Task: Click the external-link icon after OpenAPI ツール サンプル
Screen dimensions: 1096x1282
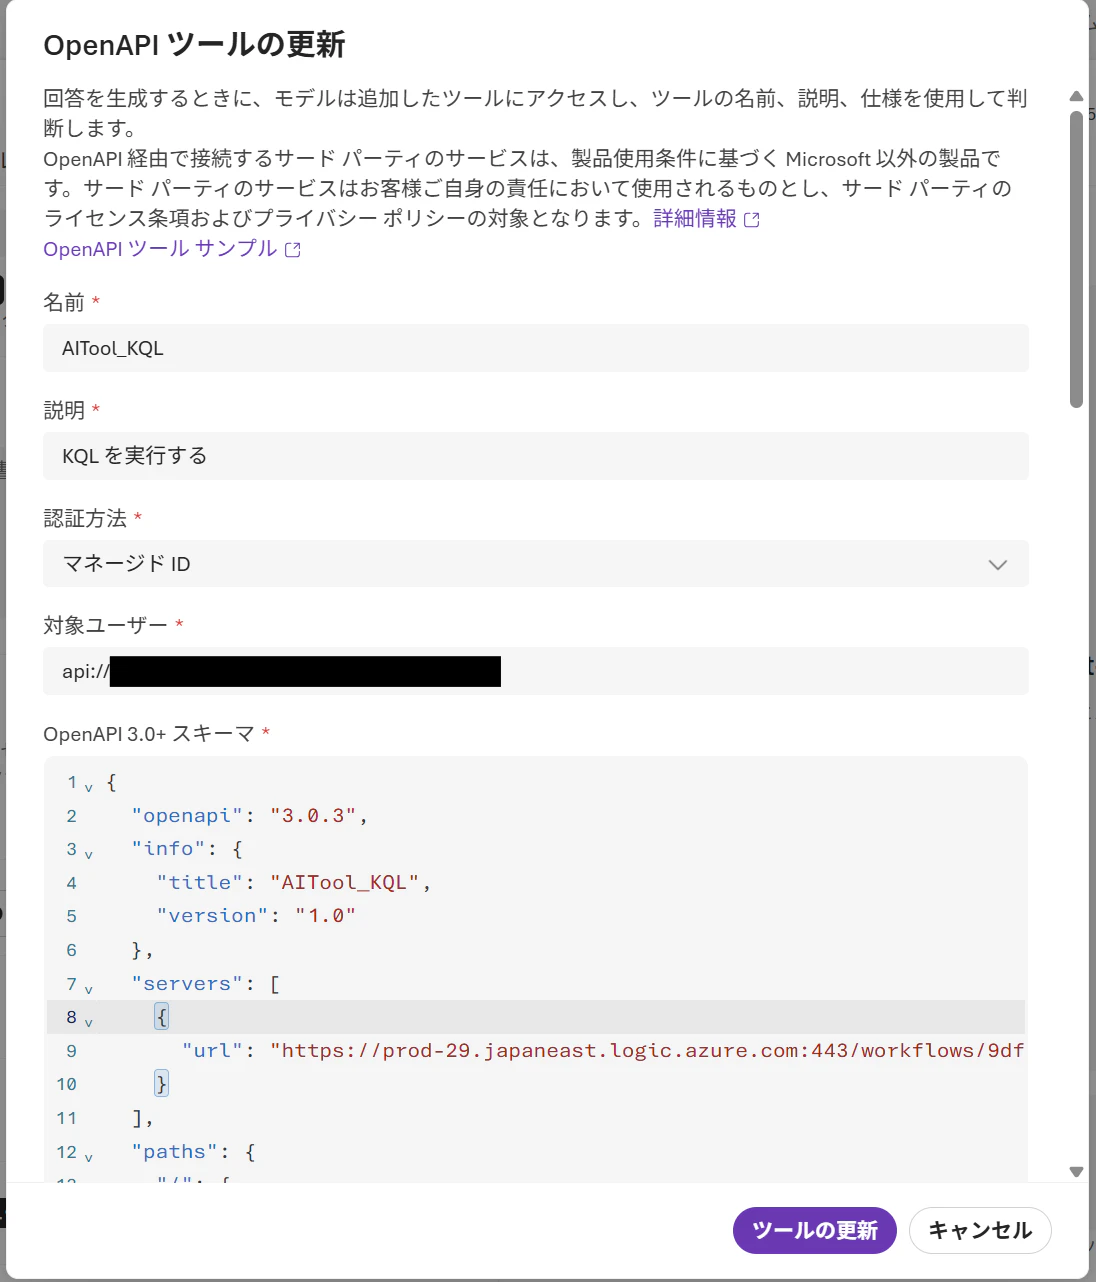Action: click(x=293, y=250)
